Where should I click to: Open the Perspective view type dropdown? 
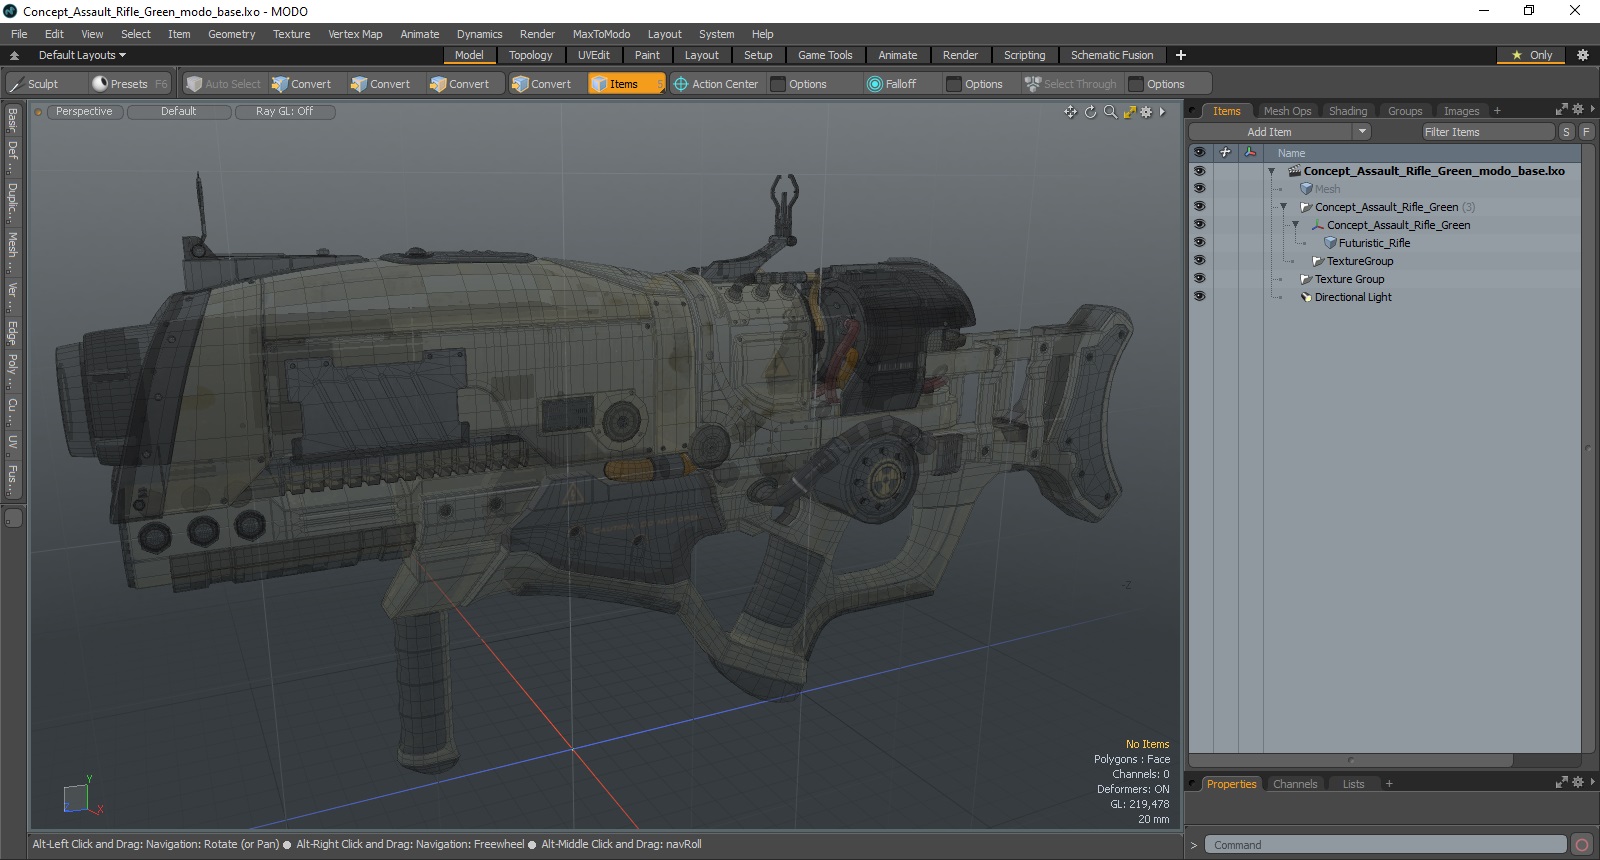pos(84,112)
